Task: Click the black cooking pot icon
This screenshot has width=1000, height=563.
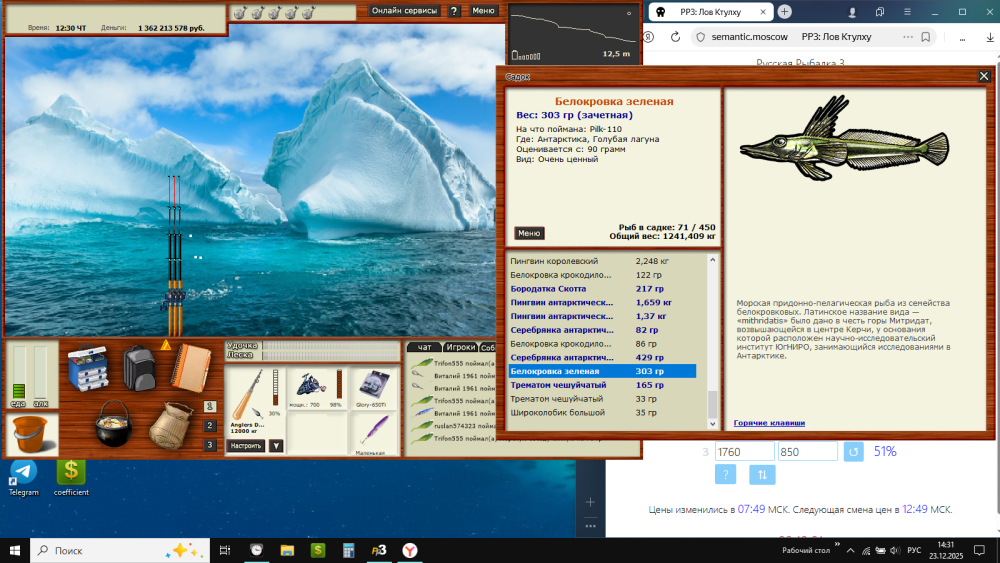Action: (x=114, y=423)
